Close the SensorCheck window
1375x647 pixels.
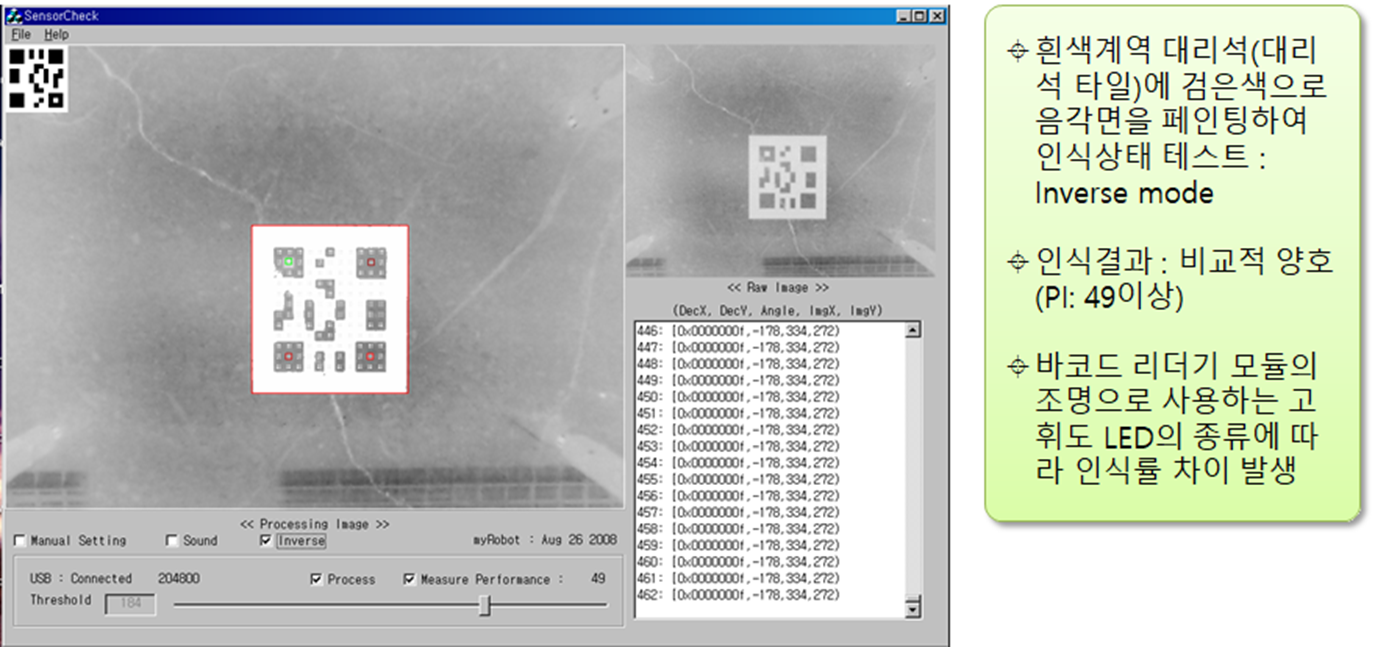click(937, 16)
